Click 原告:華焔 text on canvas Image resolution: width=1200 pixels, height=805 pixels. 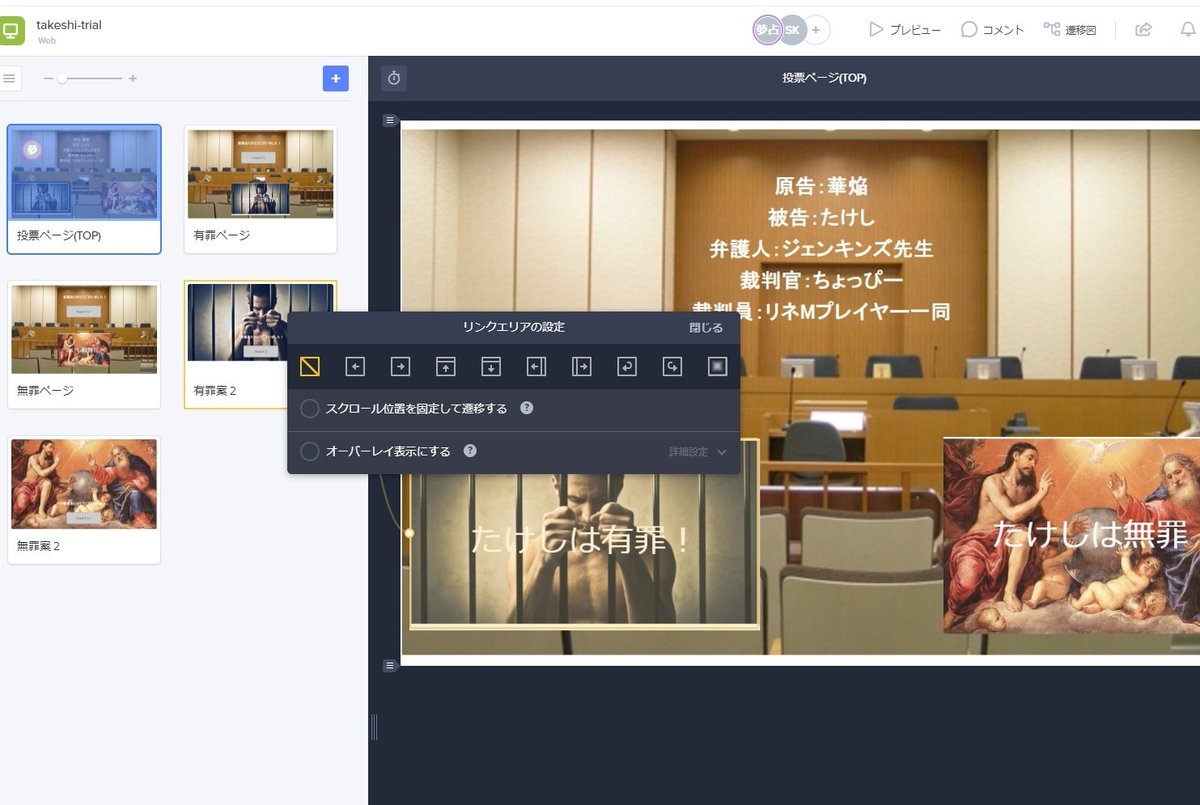[821, 186]
